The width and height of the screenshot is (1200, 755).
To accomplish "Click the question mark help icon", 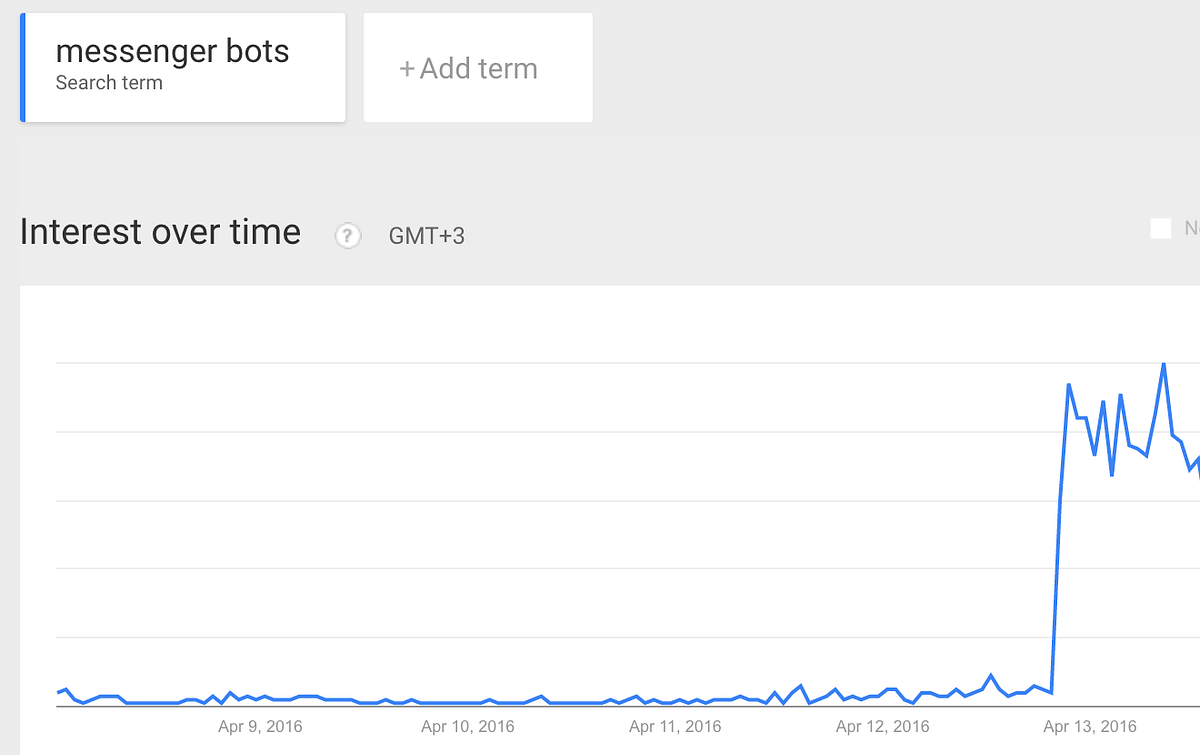I will (347, 236).
